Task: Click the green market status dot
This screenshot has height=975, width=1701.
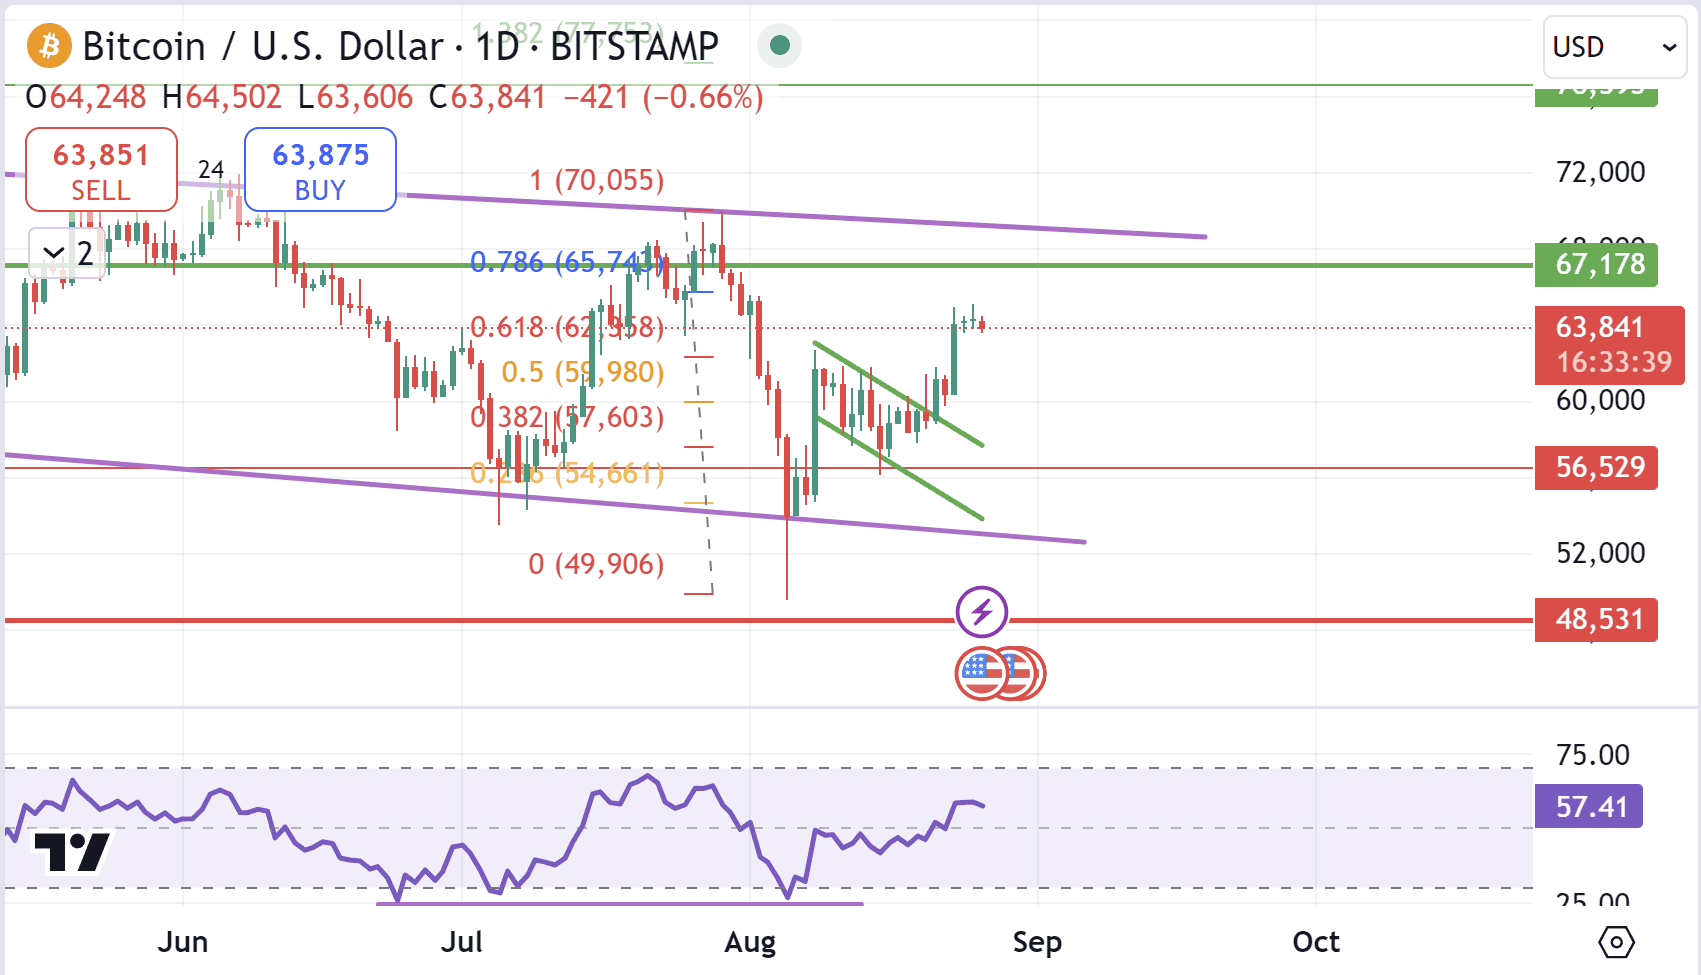Action: point(780,46)
